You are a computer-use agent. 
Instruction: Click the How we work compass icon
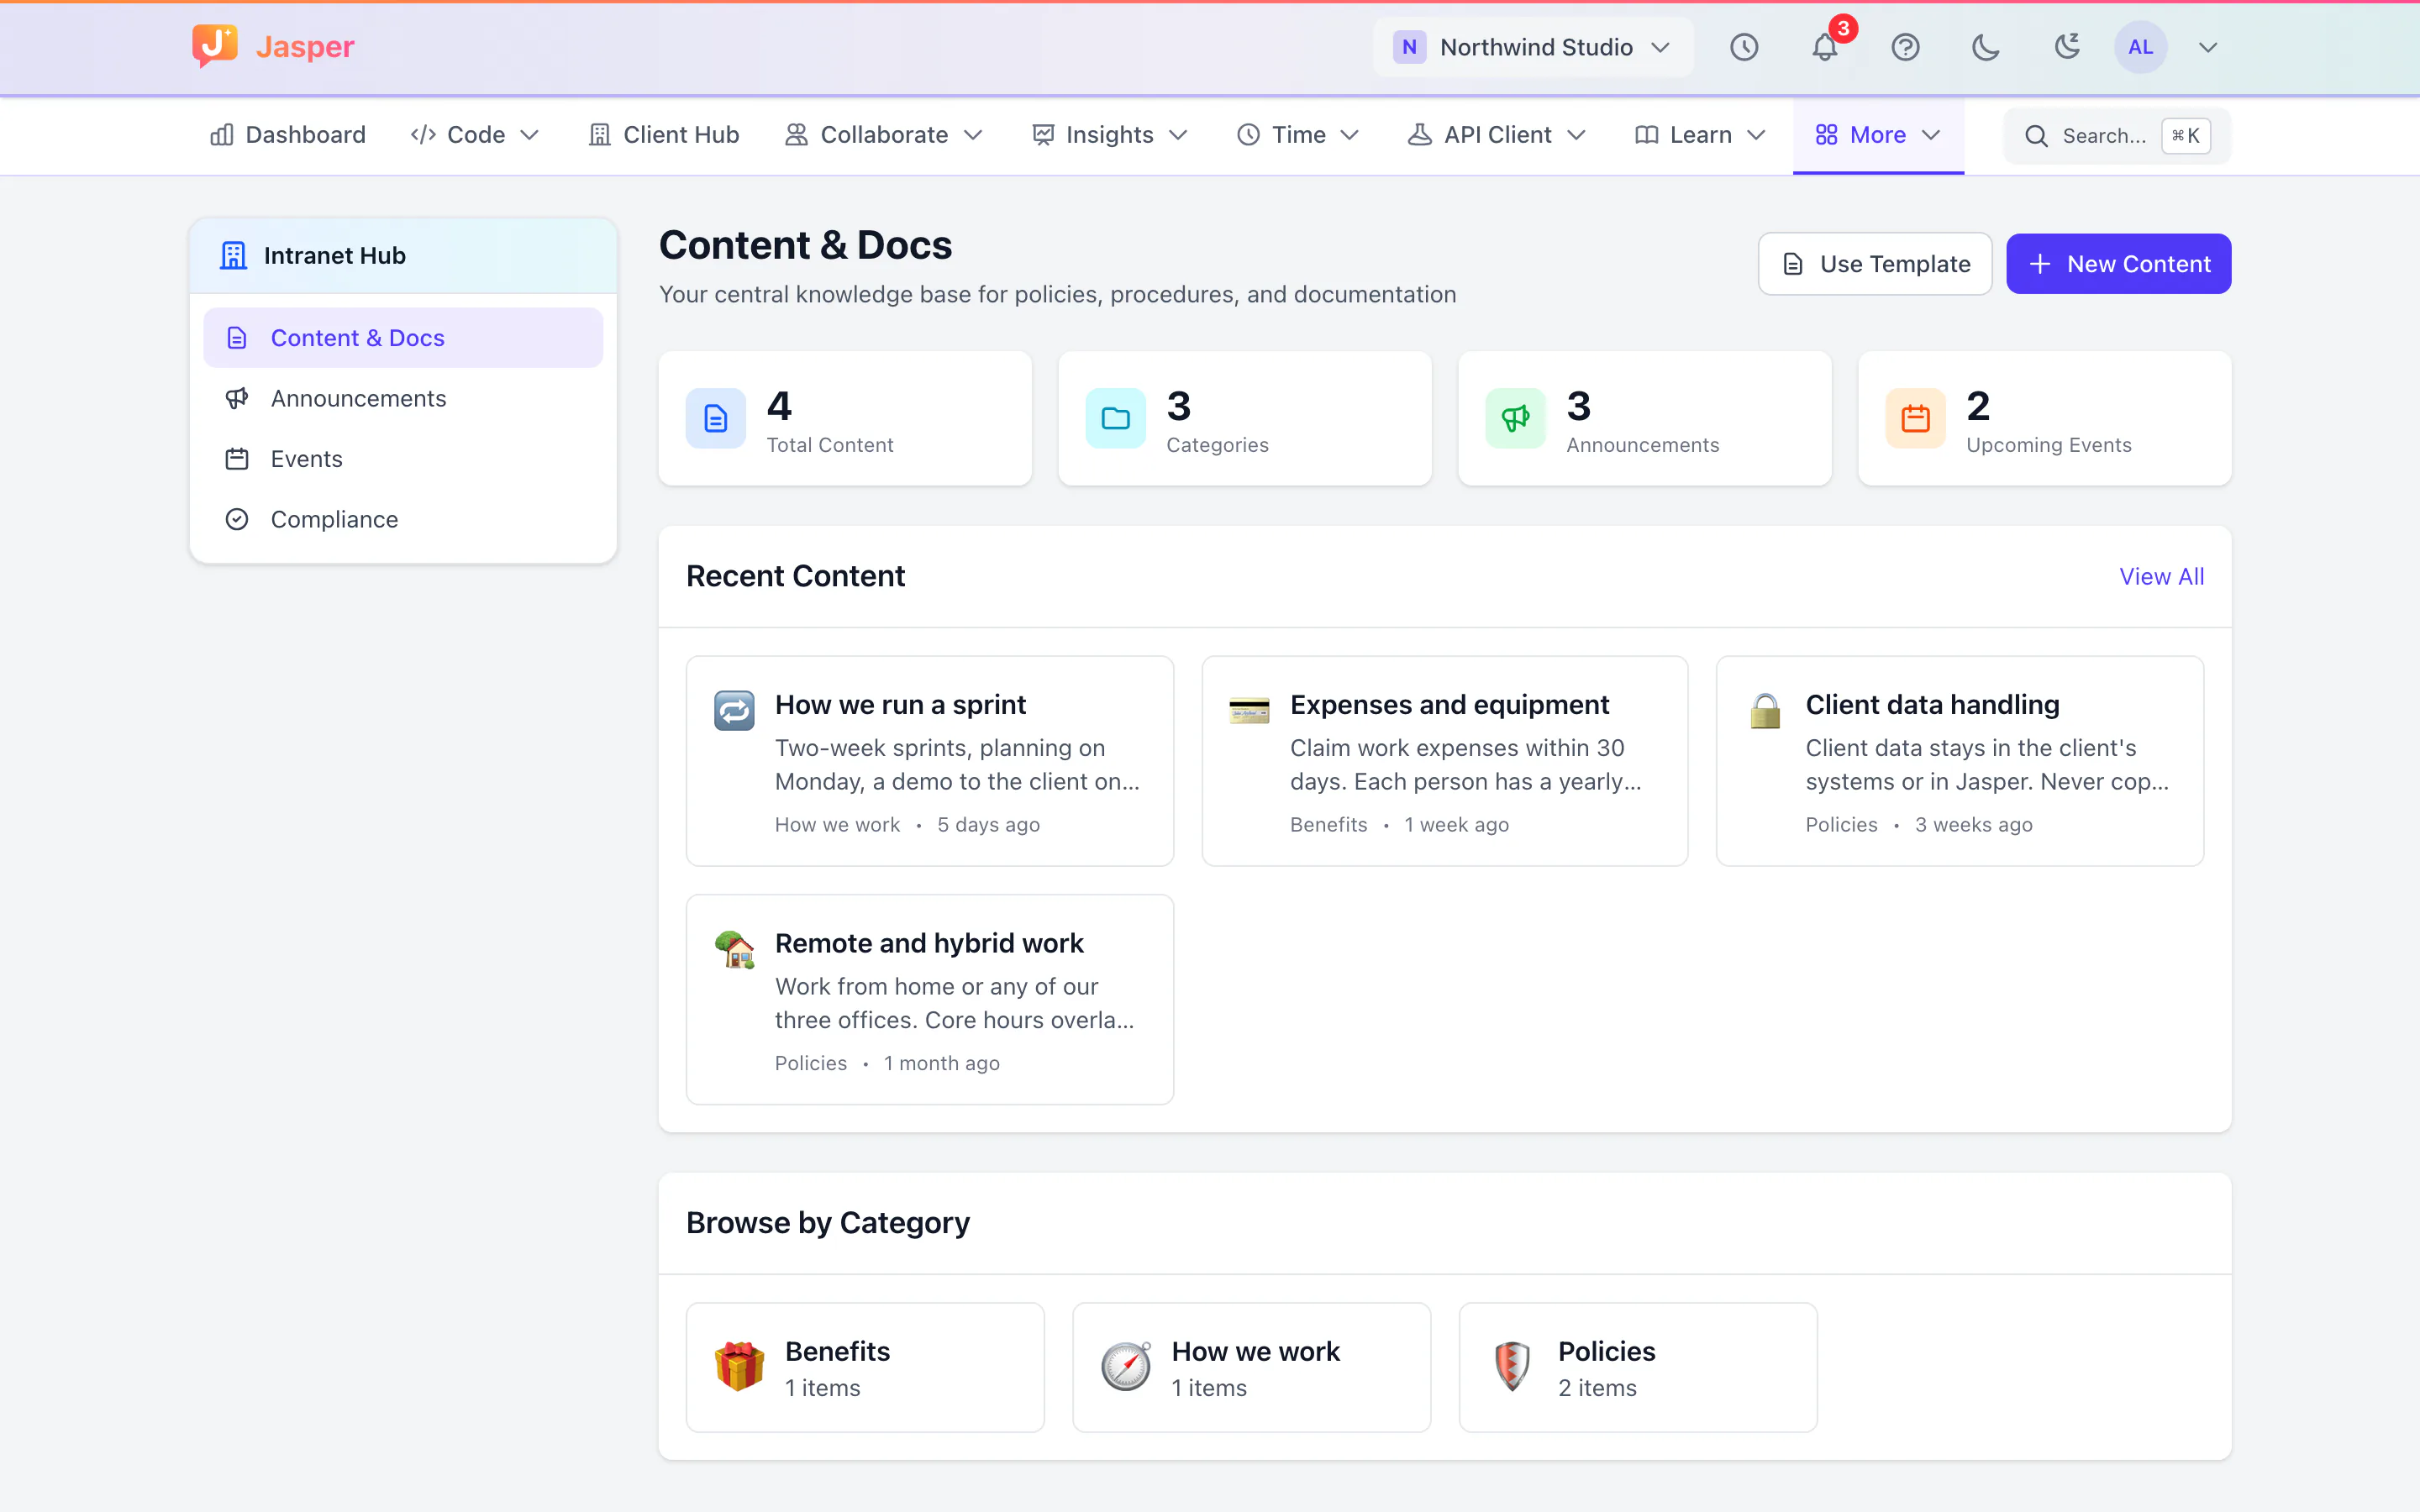1126,1367
